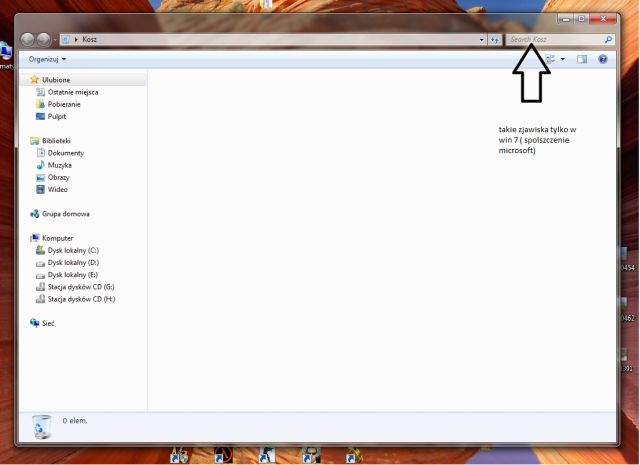Open Stacja dysków CD (H:)
640x465 pixels.
coord(81,299)
